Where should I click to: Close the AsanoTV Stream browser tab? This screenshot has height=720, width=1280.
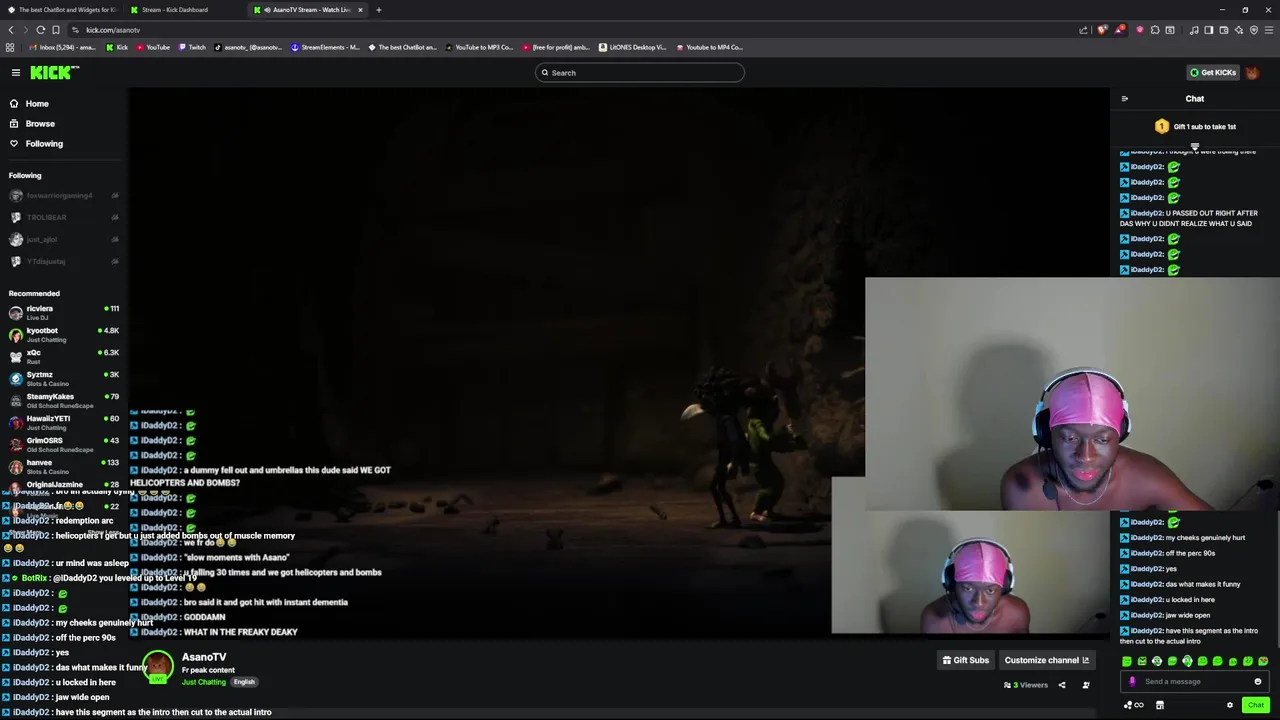(x=361, y=10)
